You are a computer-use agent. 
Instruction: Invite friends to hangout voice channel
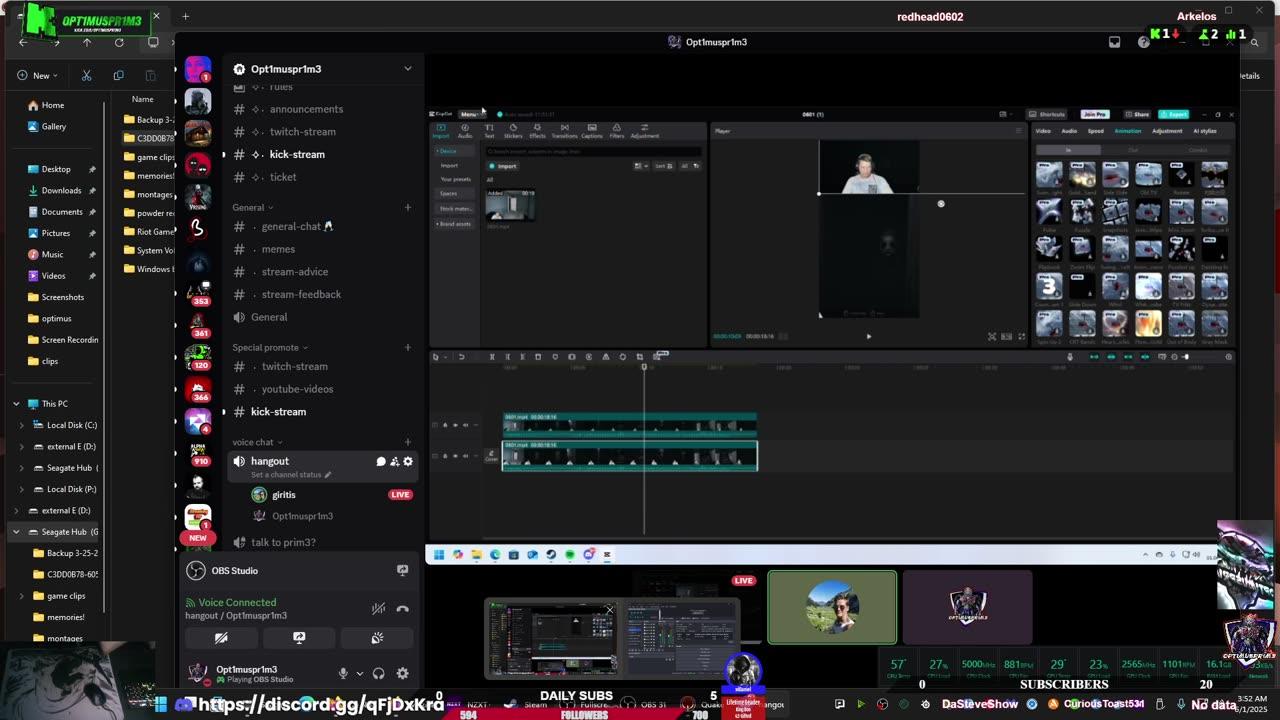coord(394,461)
